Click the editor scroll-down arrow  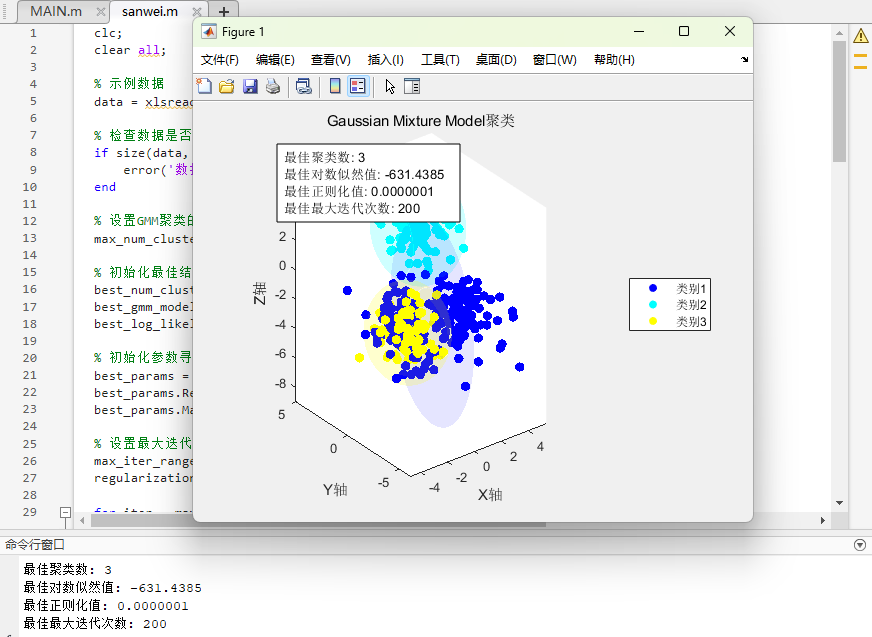click(x=839, y=503)
